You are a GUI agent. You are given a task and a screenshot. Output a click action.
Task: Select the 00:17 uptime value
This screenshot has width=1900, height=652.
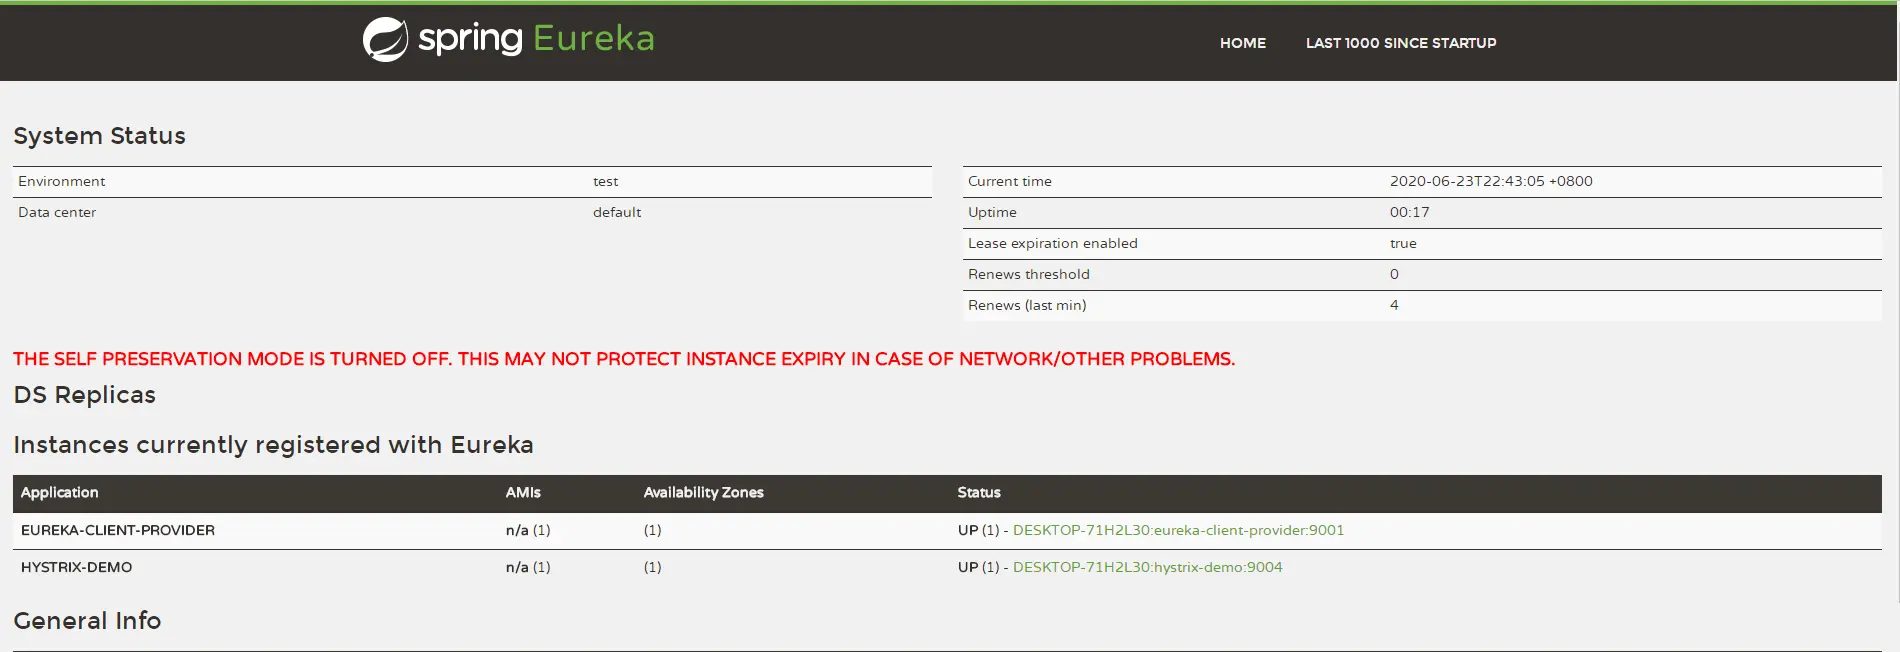1410,212
